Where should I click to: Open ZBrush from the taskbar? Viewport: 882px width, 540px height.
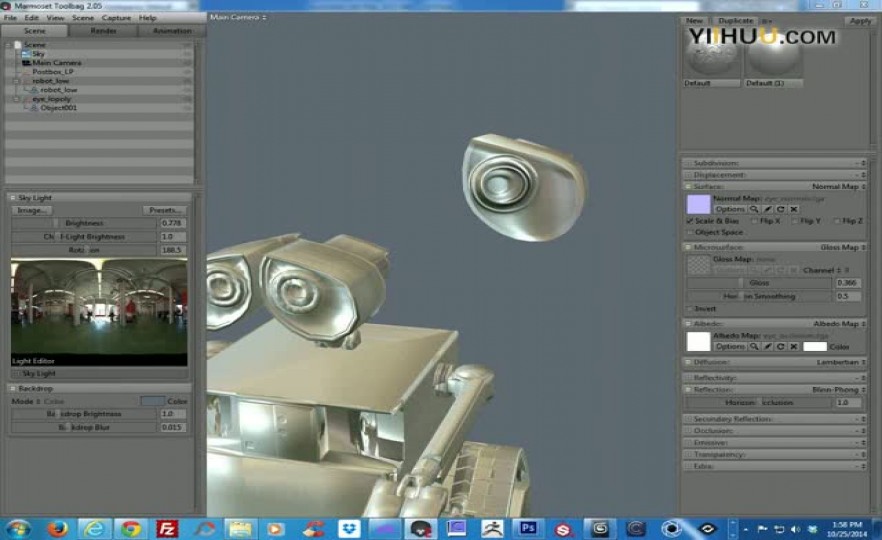coord(492,529)
